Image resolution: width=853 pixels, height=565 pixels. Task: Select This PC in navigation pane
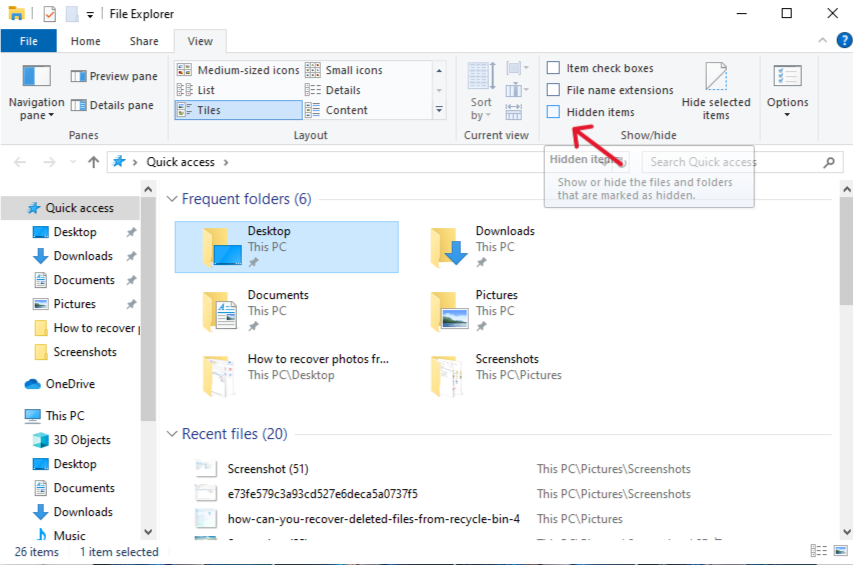(x=65, y=416)
